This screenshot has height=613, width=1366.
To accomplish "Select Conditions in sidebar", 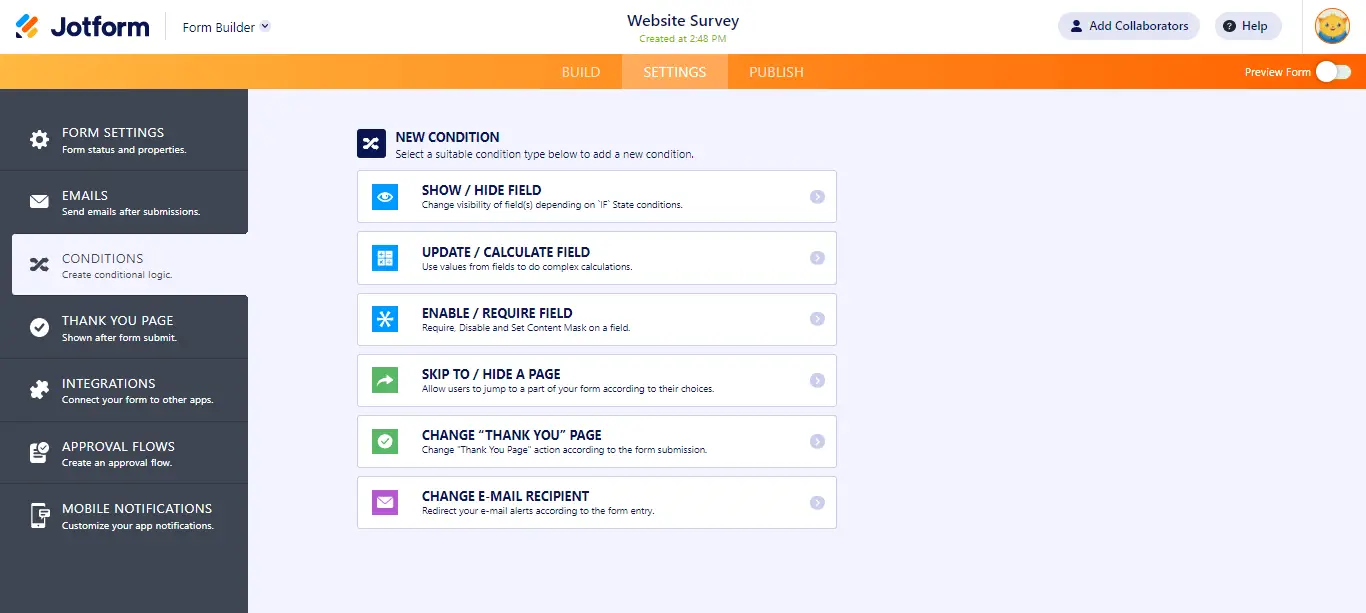I will pyautogui.click(x=130, y=265).
